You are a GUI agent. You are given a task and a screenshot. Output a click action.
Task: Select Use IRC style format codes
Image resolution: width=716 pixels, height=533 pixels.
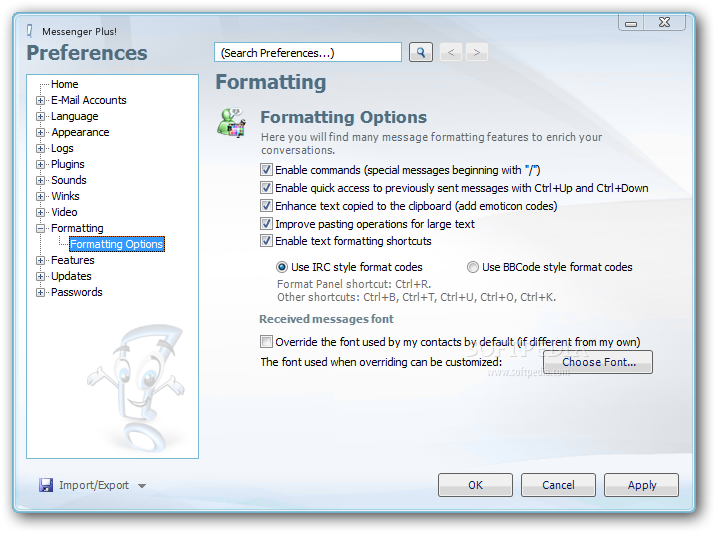[282, 267]
